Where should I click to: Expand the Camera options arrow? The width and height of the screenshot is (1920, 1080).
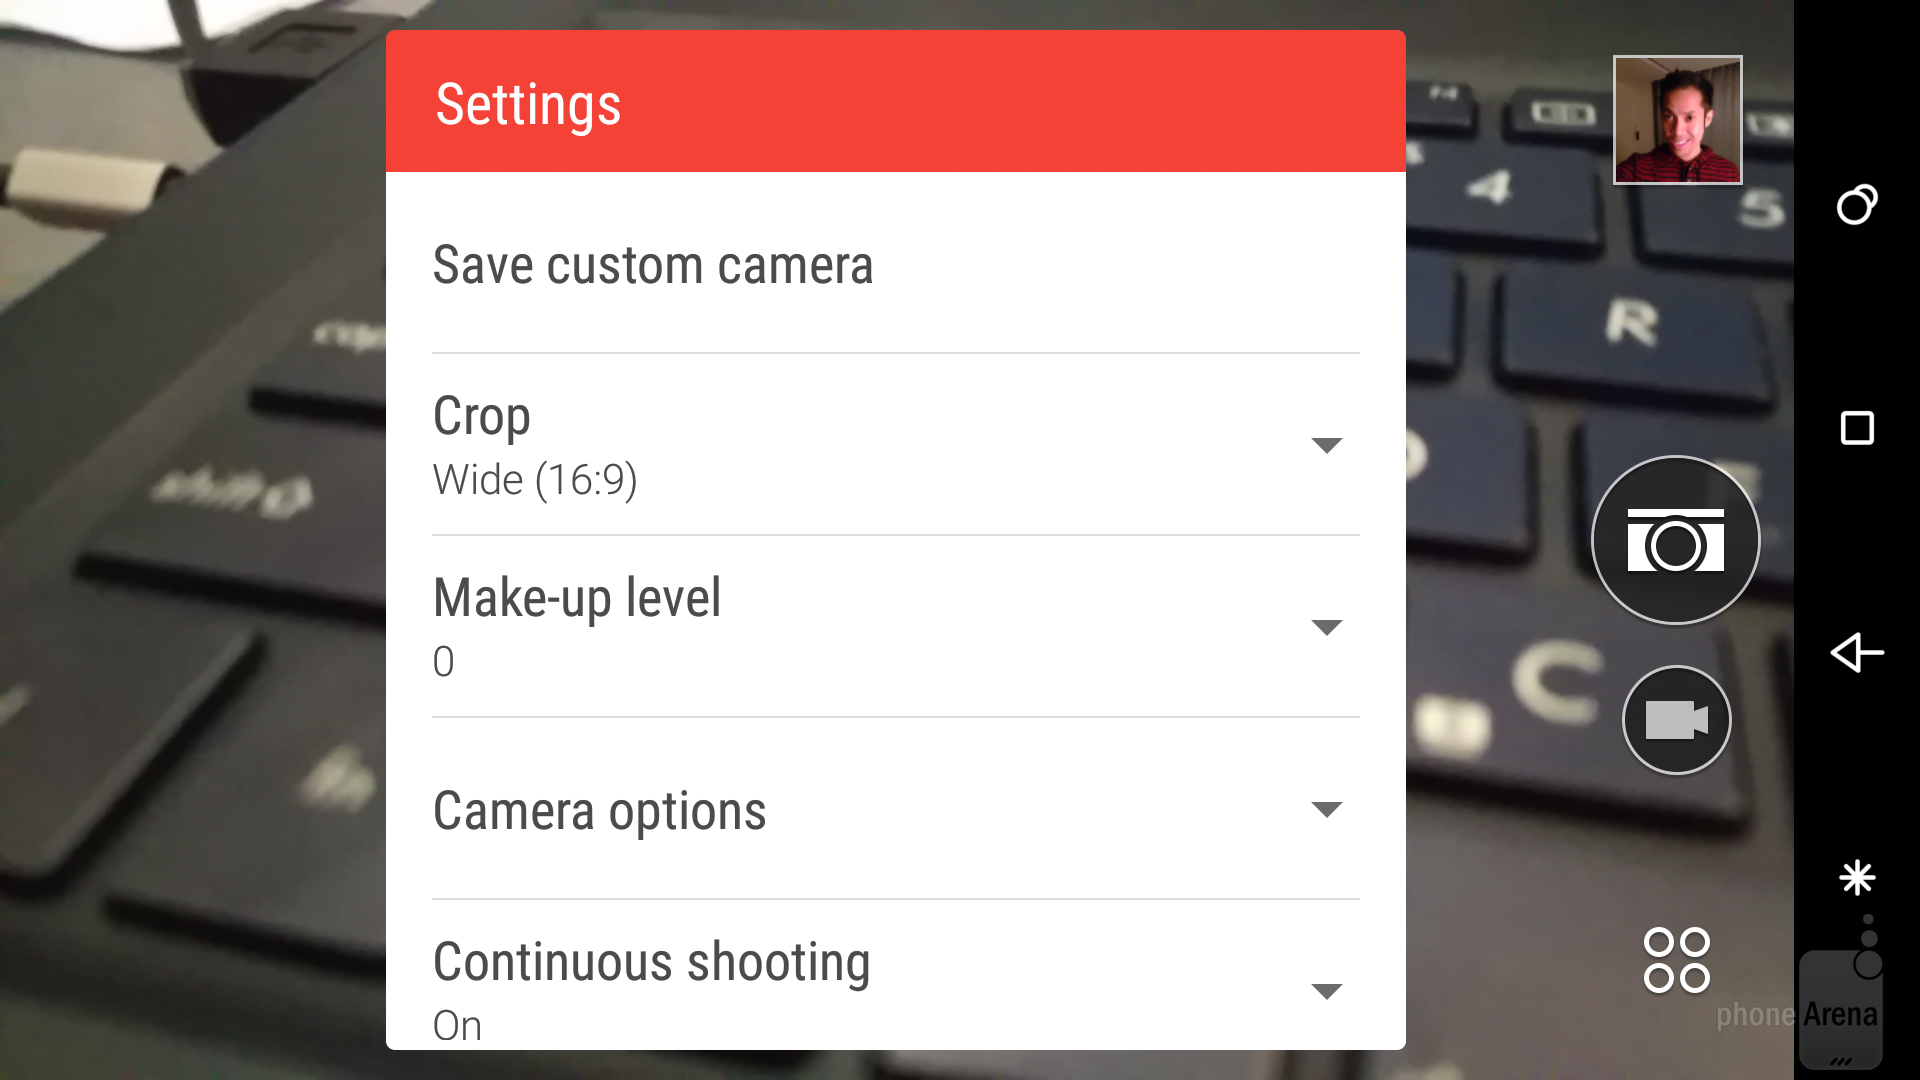click(x=1326, y=809)
